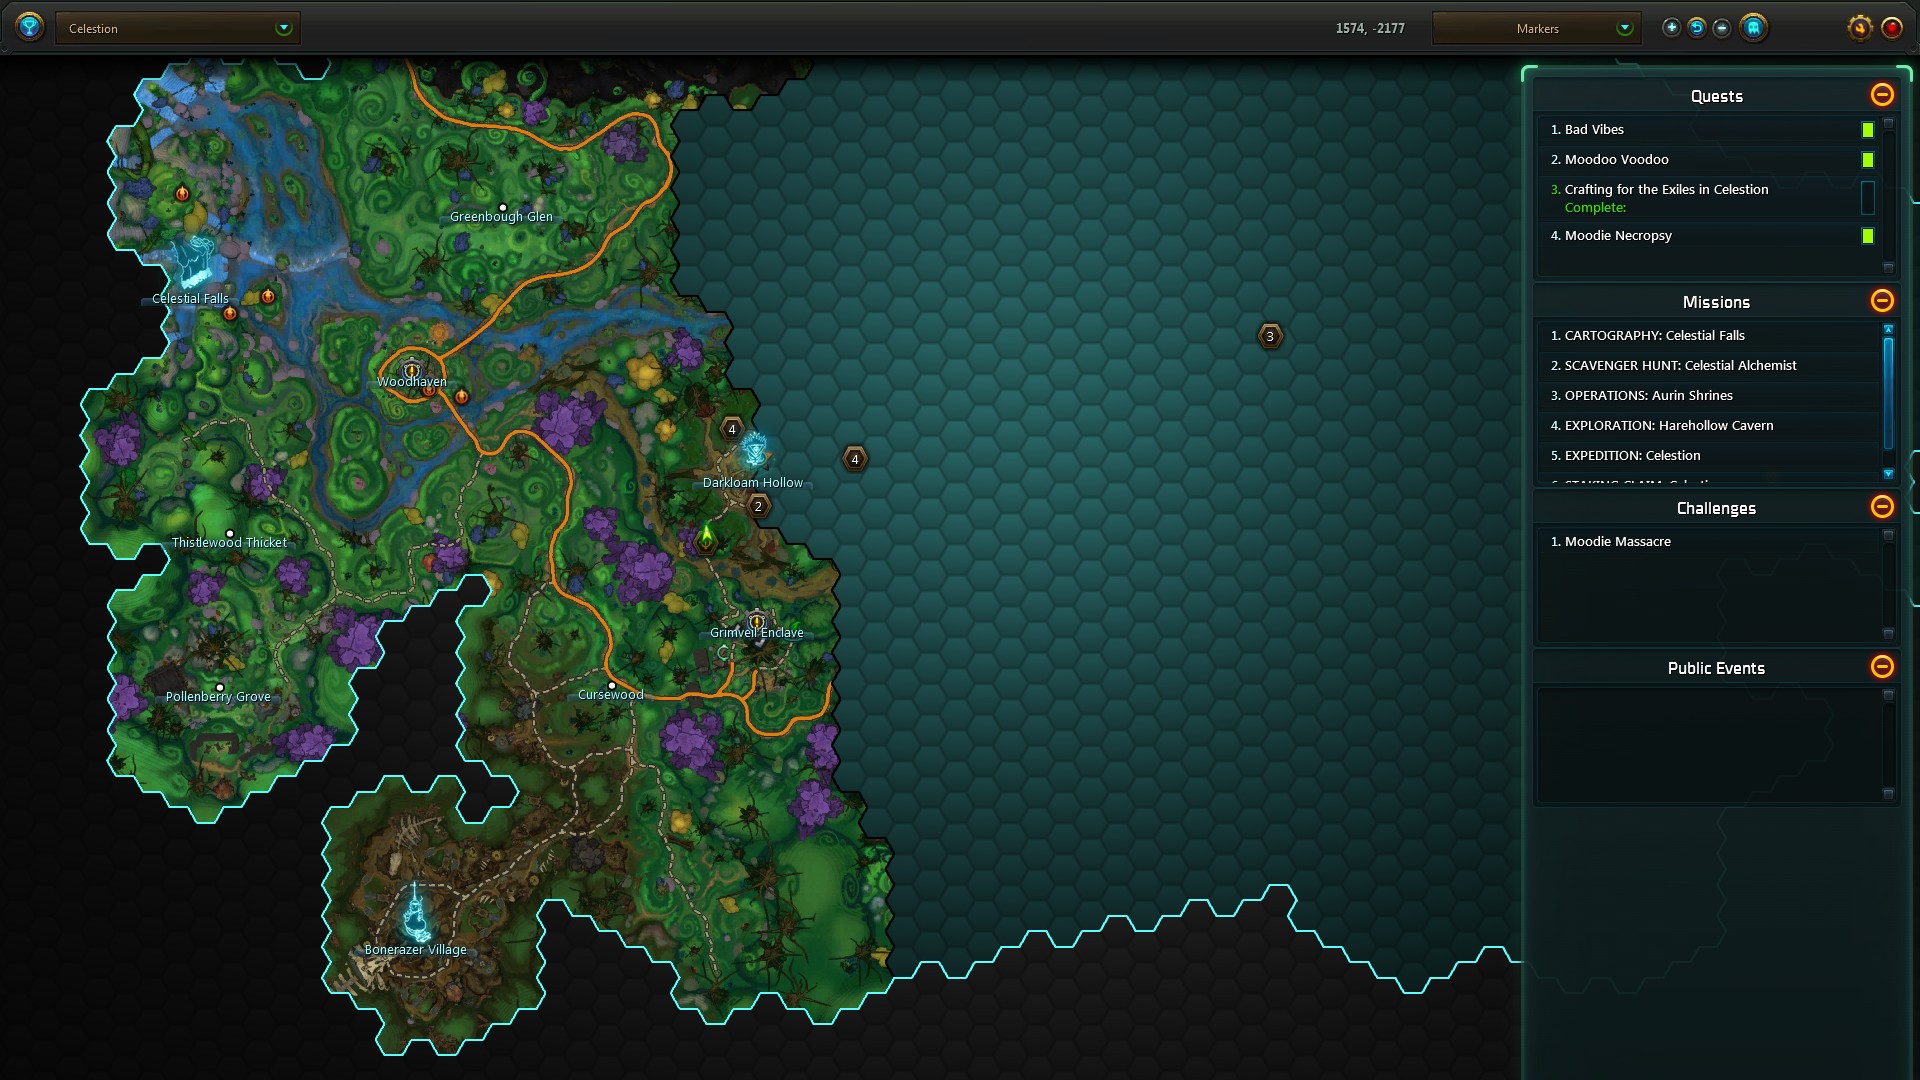Collapse the Public Events panel
Image resolution: width=1920 pixels, height=1080 pixels.
tap(1882, 667)
